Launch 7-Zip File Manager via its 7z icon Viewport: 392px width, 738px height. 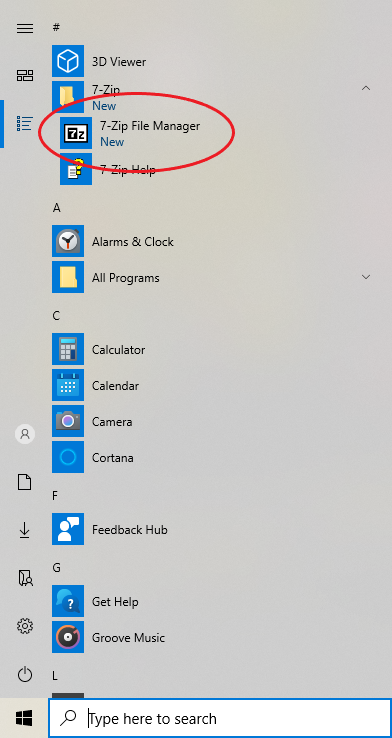[76, 133]
